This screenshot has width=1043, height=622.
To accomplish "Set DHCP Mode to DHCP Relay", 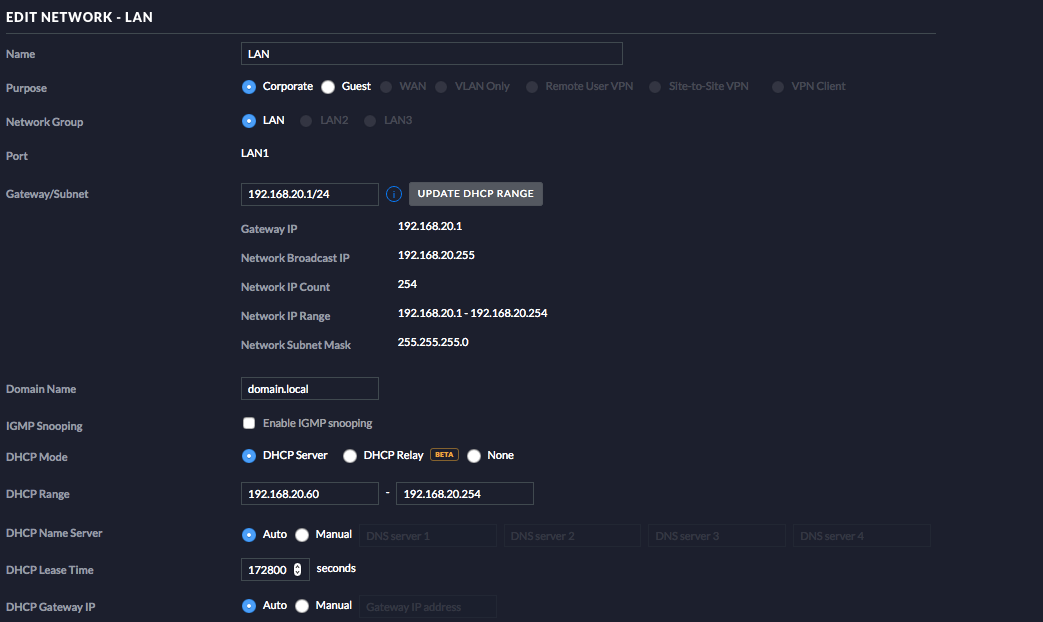I will pos(350,456).
